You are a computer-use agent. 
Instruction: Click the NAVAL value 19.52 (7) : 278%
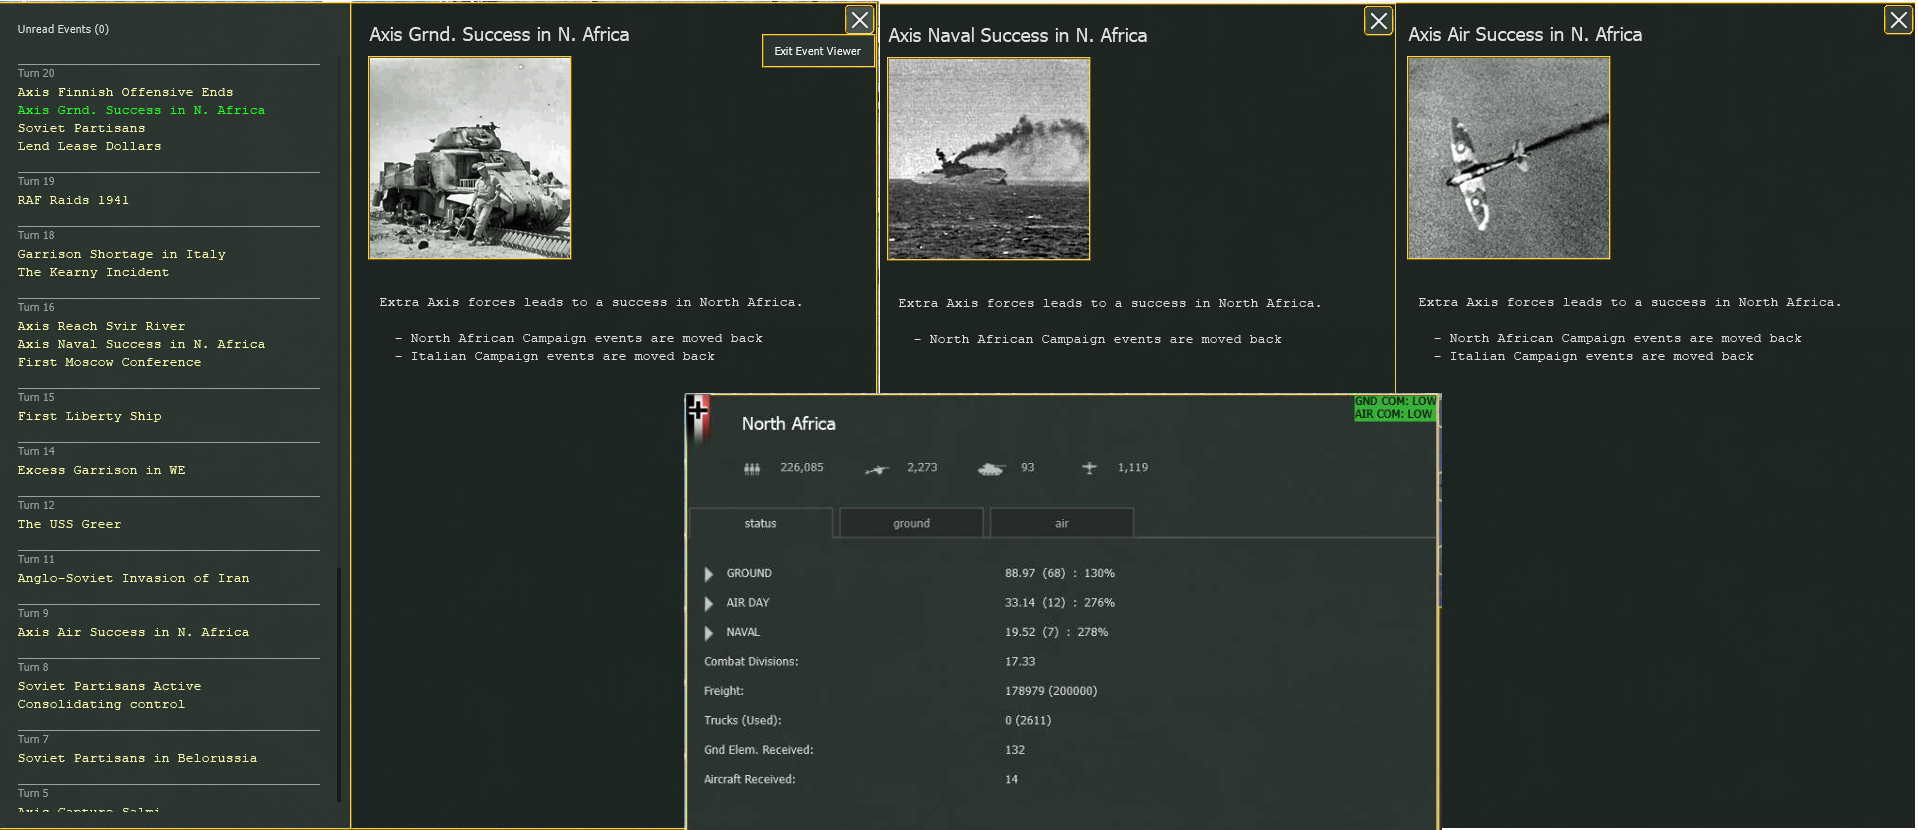1056,633
